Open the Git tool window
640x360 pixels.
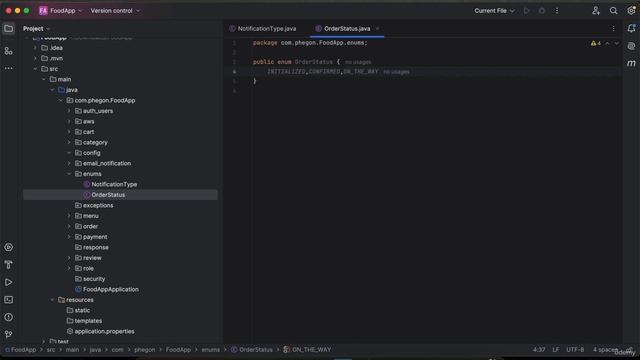[x=9, y=334]
